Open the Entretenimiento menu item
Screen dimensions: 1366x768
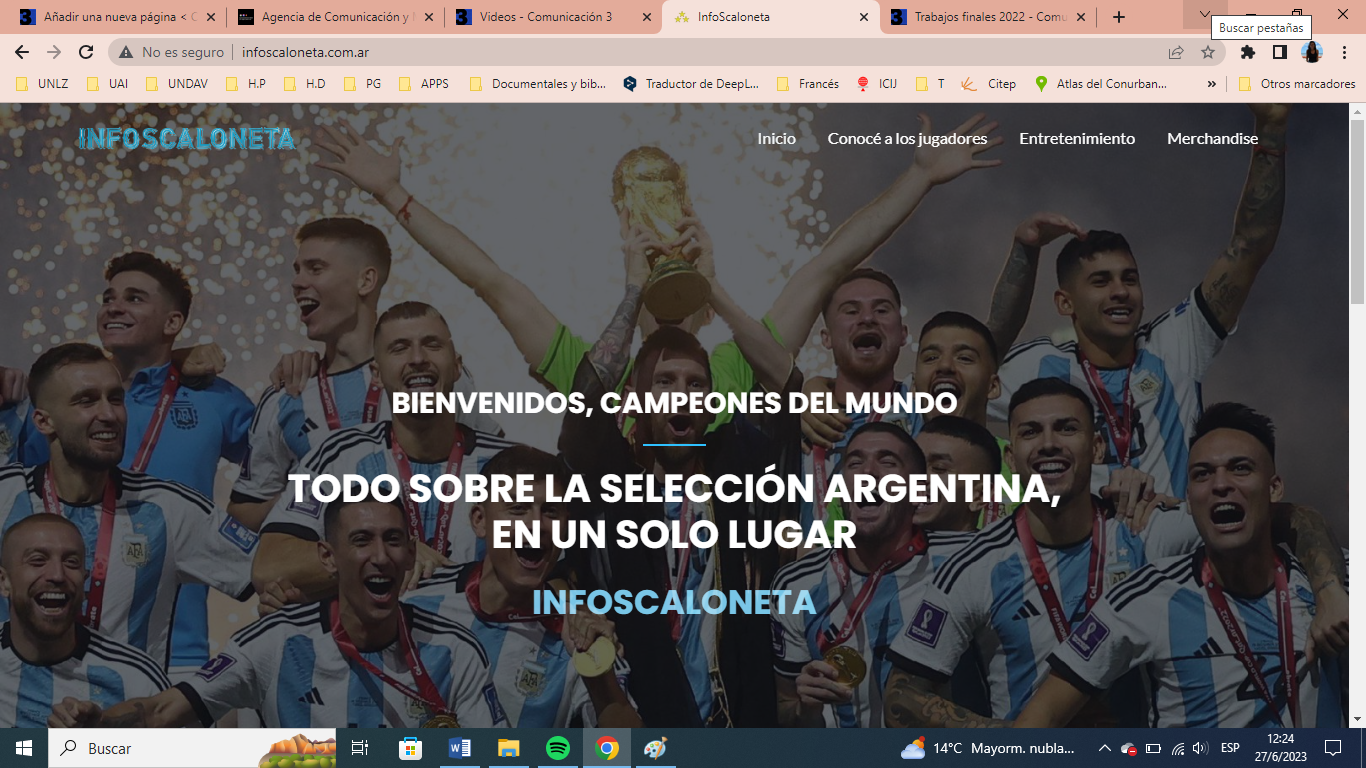pos(1077,139)
